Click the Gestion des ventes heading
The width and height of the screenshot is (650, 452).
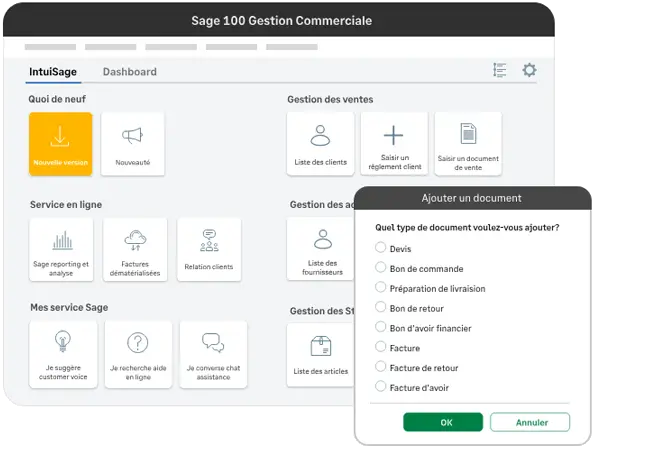330,100
